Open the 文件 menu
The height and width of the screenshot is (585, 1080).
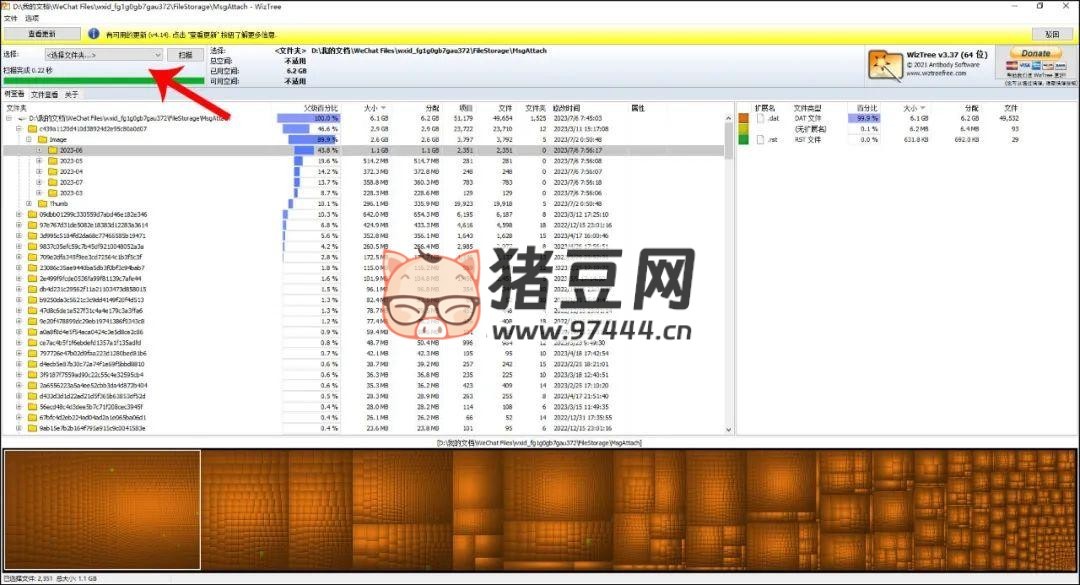tap(10, 18)
